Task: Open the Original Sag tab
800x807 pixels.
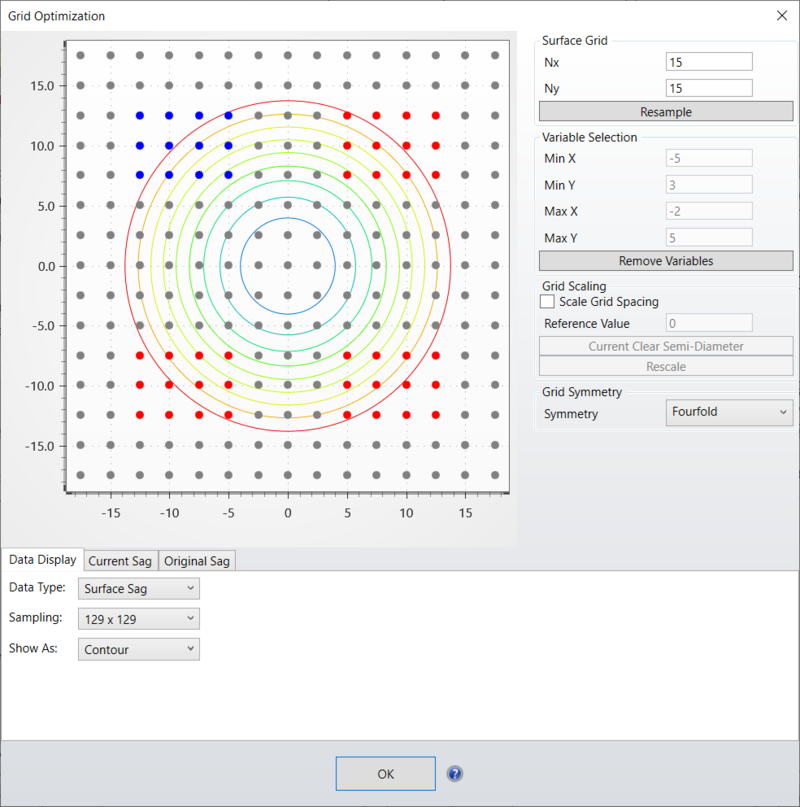Action: pyautogui.click(x=197, y=561)
